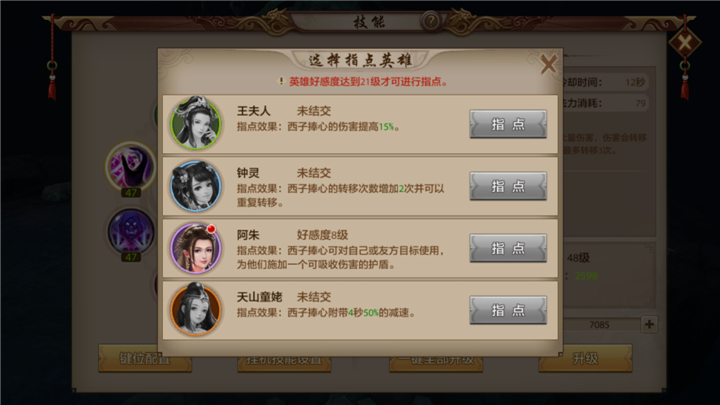Click the 一键全部升级 button

pos(436,360)
